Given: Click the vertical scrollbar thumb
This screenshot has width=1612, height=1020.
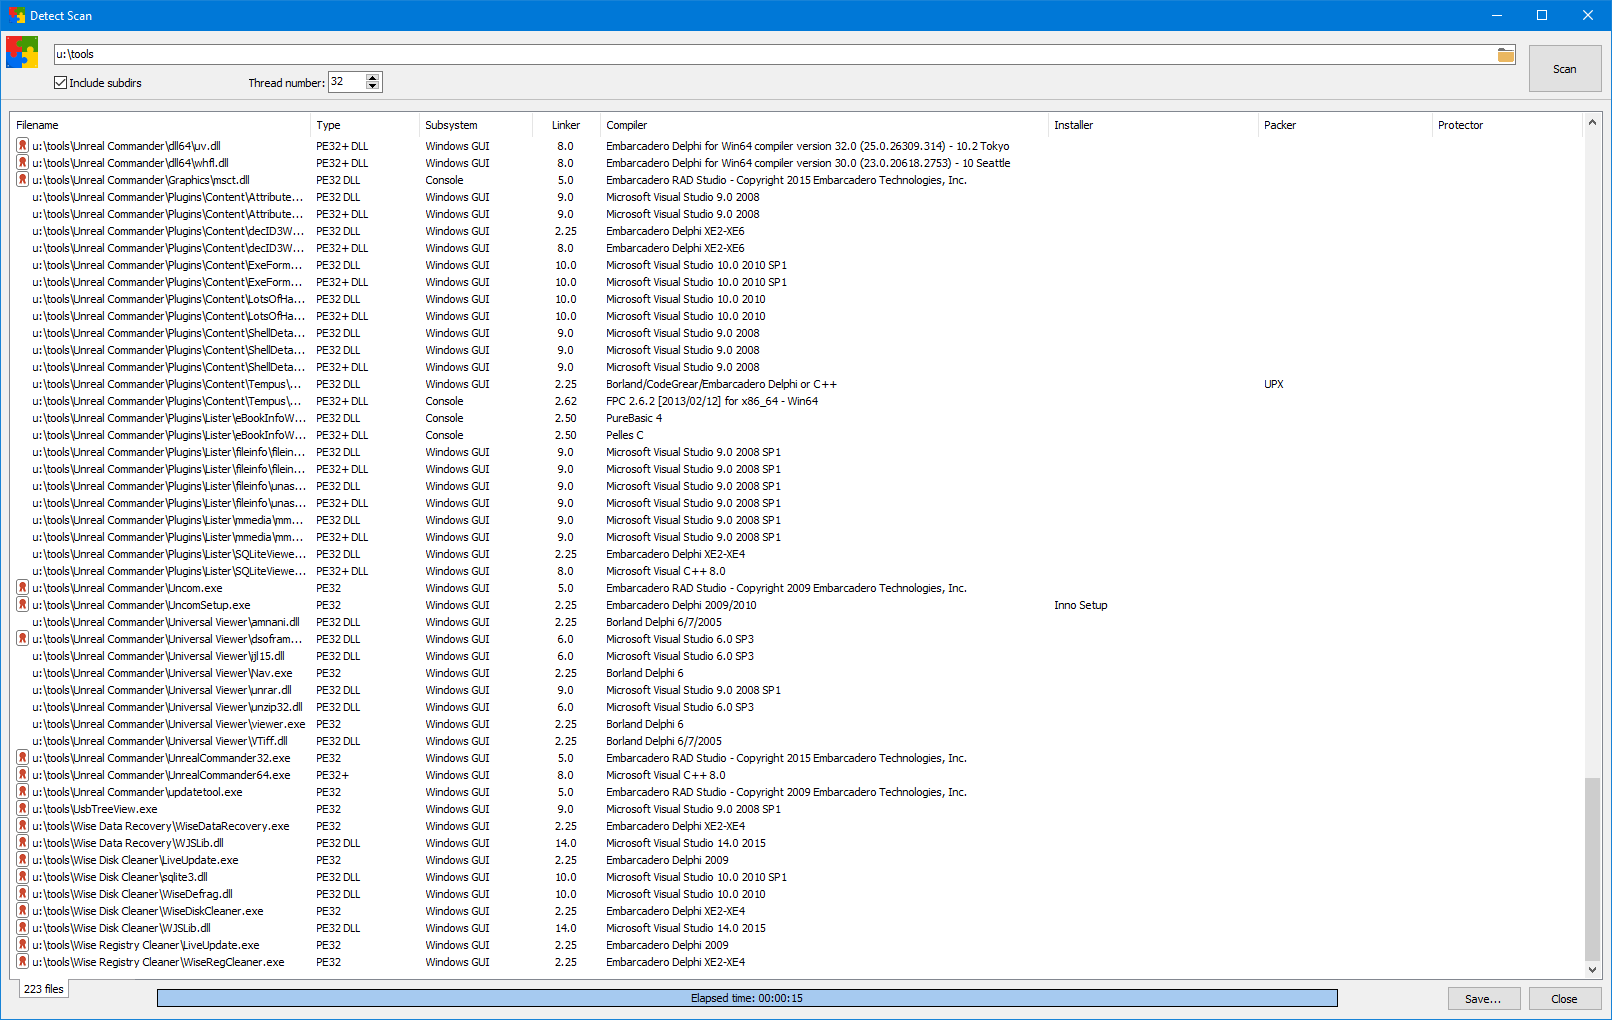Looking at the screenshot, I should (x=1592, y=868).
